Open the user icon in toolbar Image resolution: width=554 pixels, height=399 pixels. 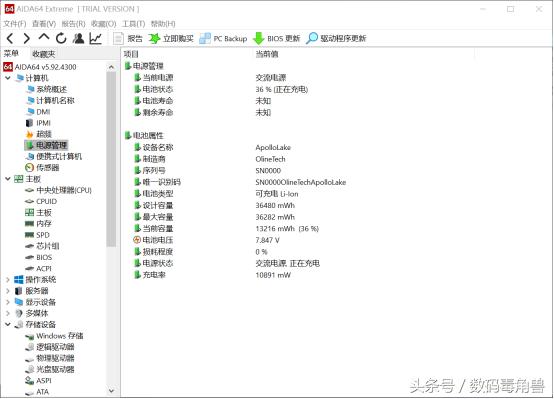pos(78,38)
